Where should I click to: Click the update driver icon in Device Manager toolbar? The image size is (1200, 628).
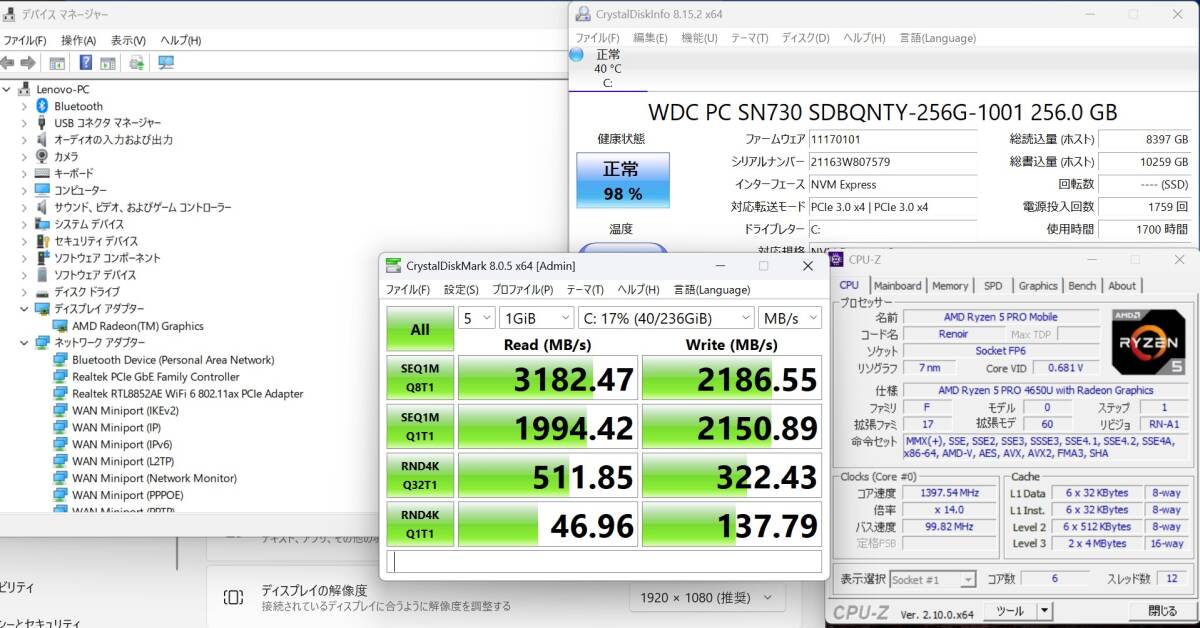(x=137, y=63)
